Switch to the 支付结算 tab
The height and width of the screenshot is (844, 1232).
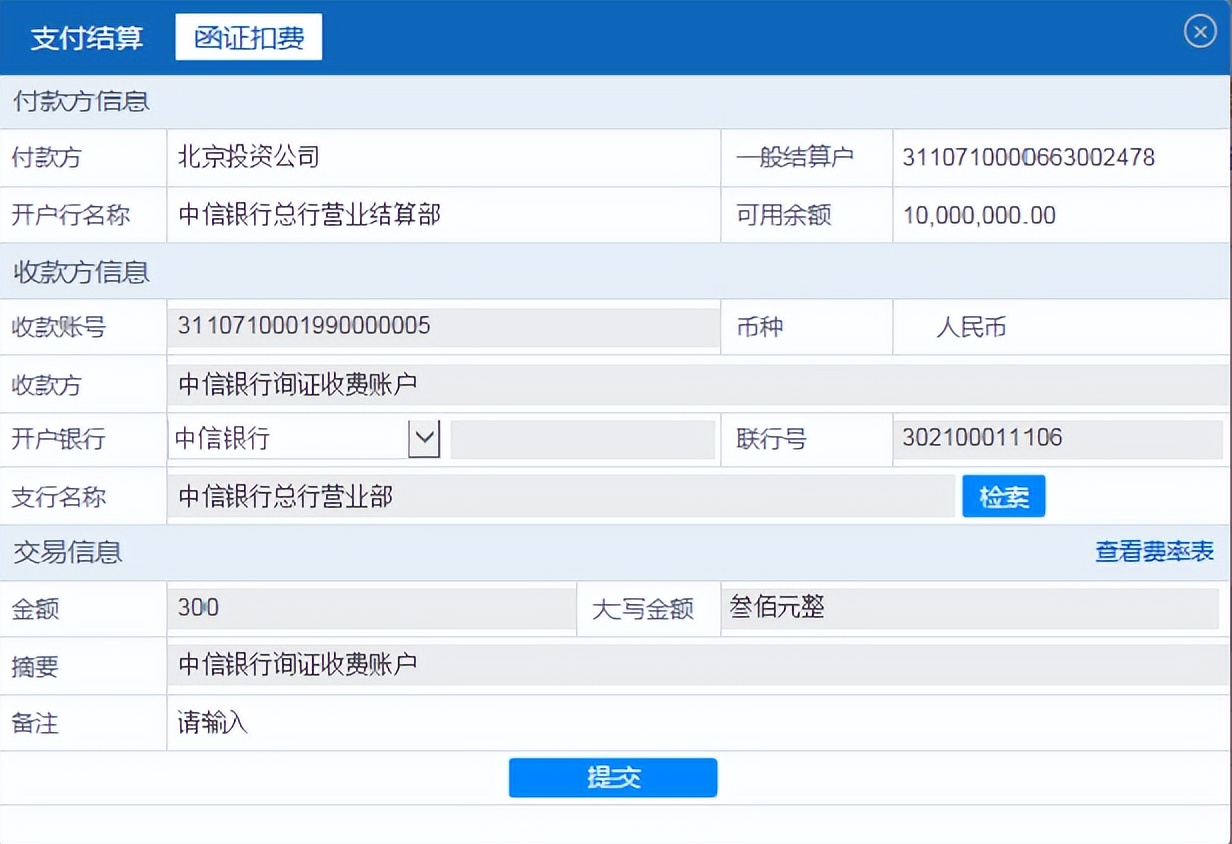[86, 38]
